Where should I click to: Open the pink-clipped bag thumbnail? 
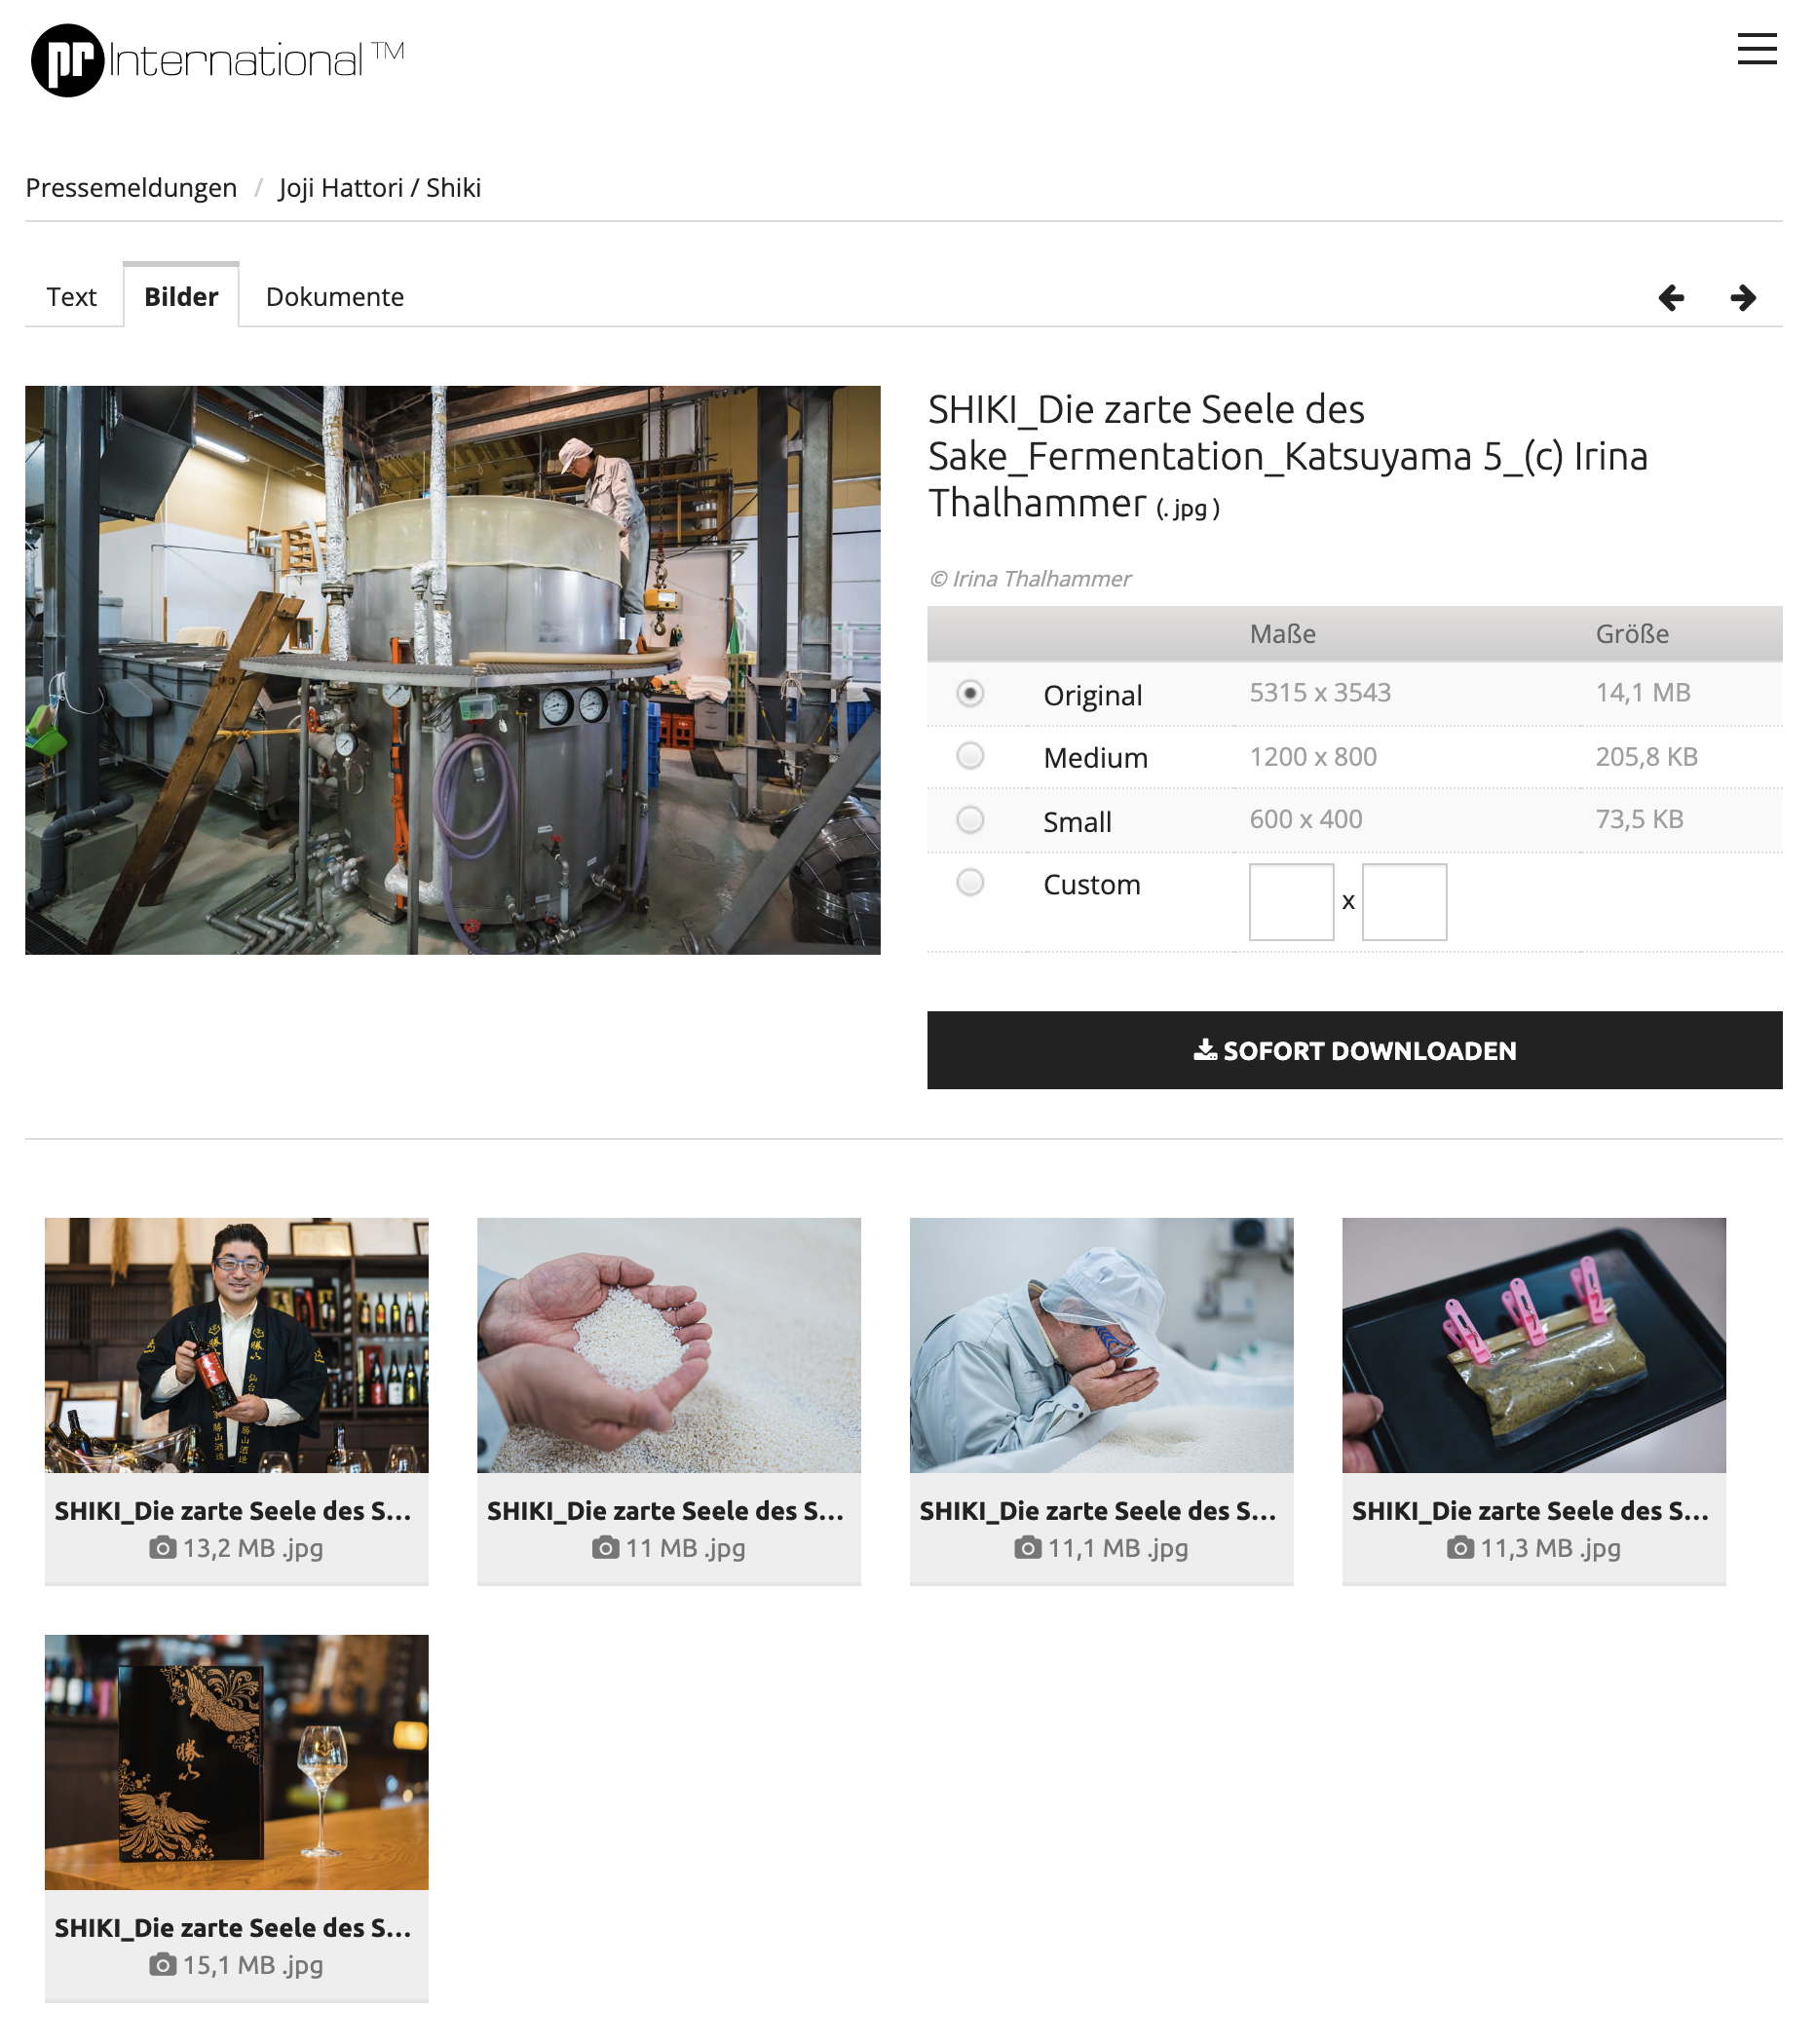[x=1533, y=1345]
